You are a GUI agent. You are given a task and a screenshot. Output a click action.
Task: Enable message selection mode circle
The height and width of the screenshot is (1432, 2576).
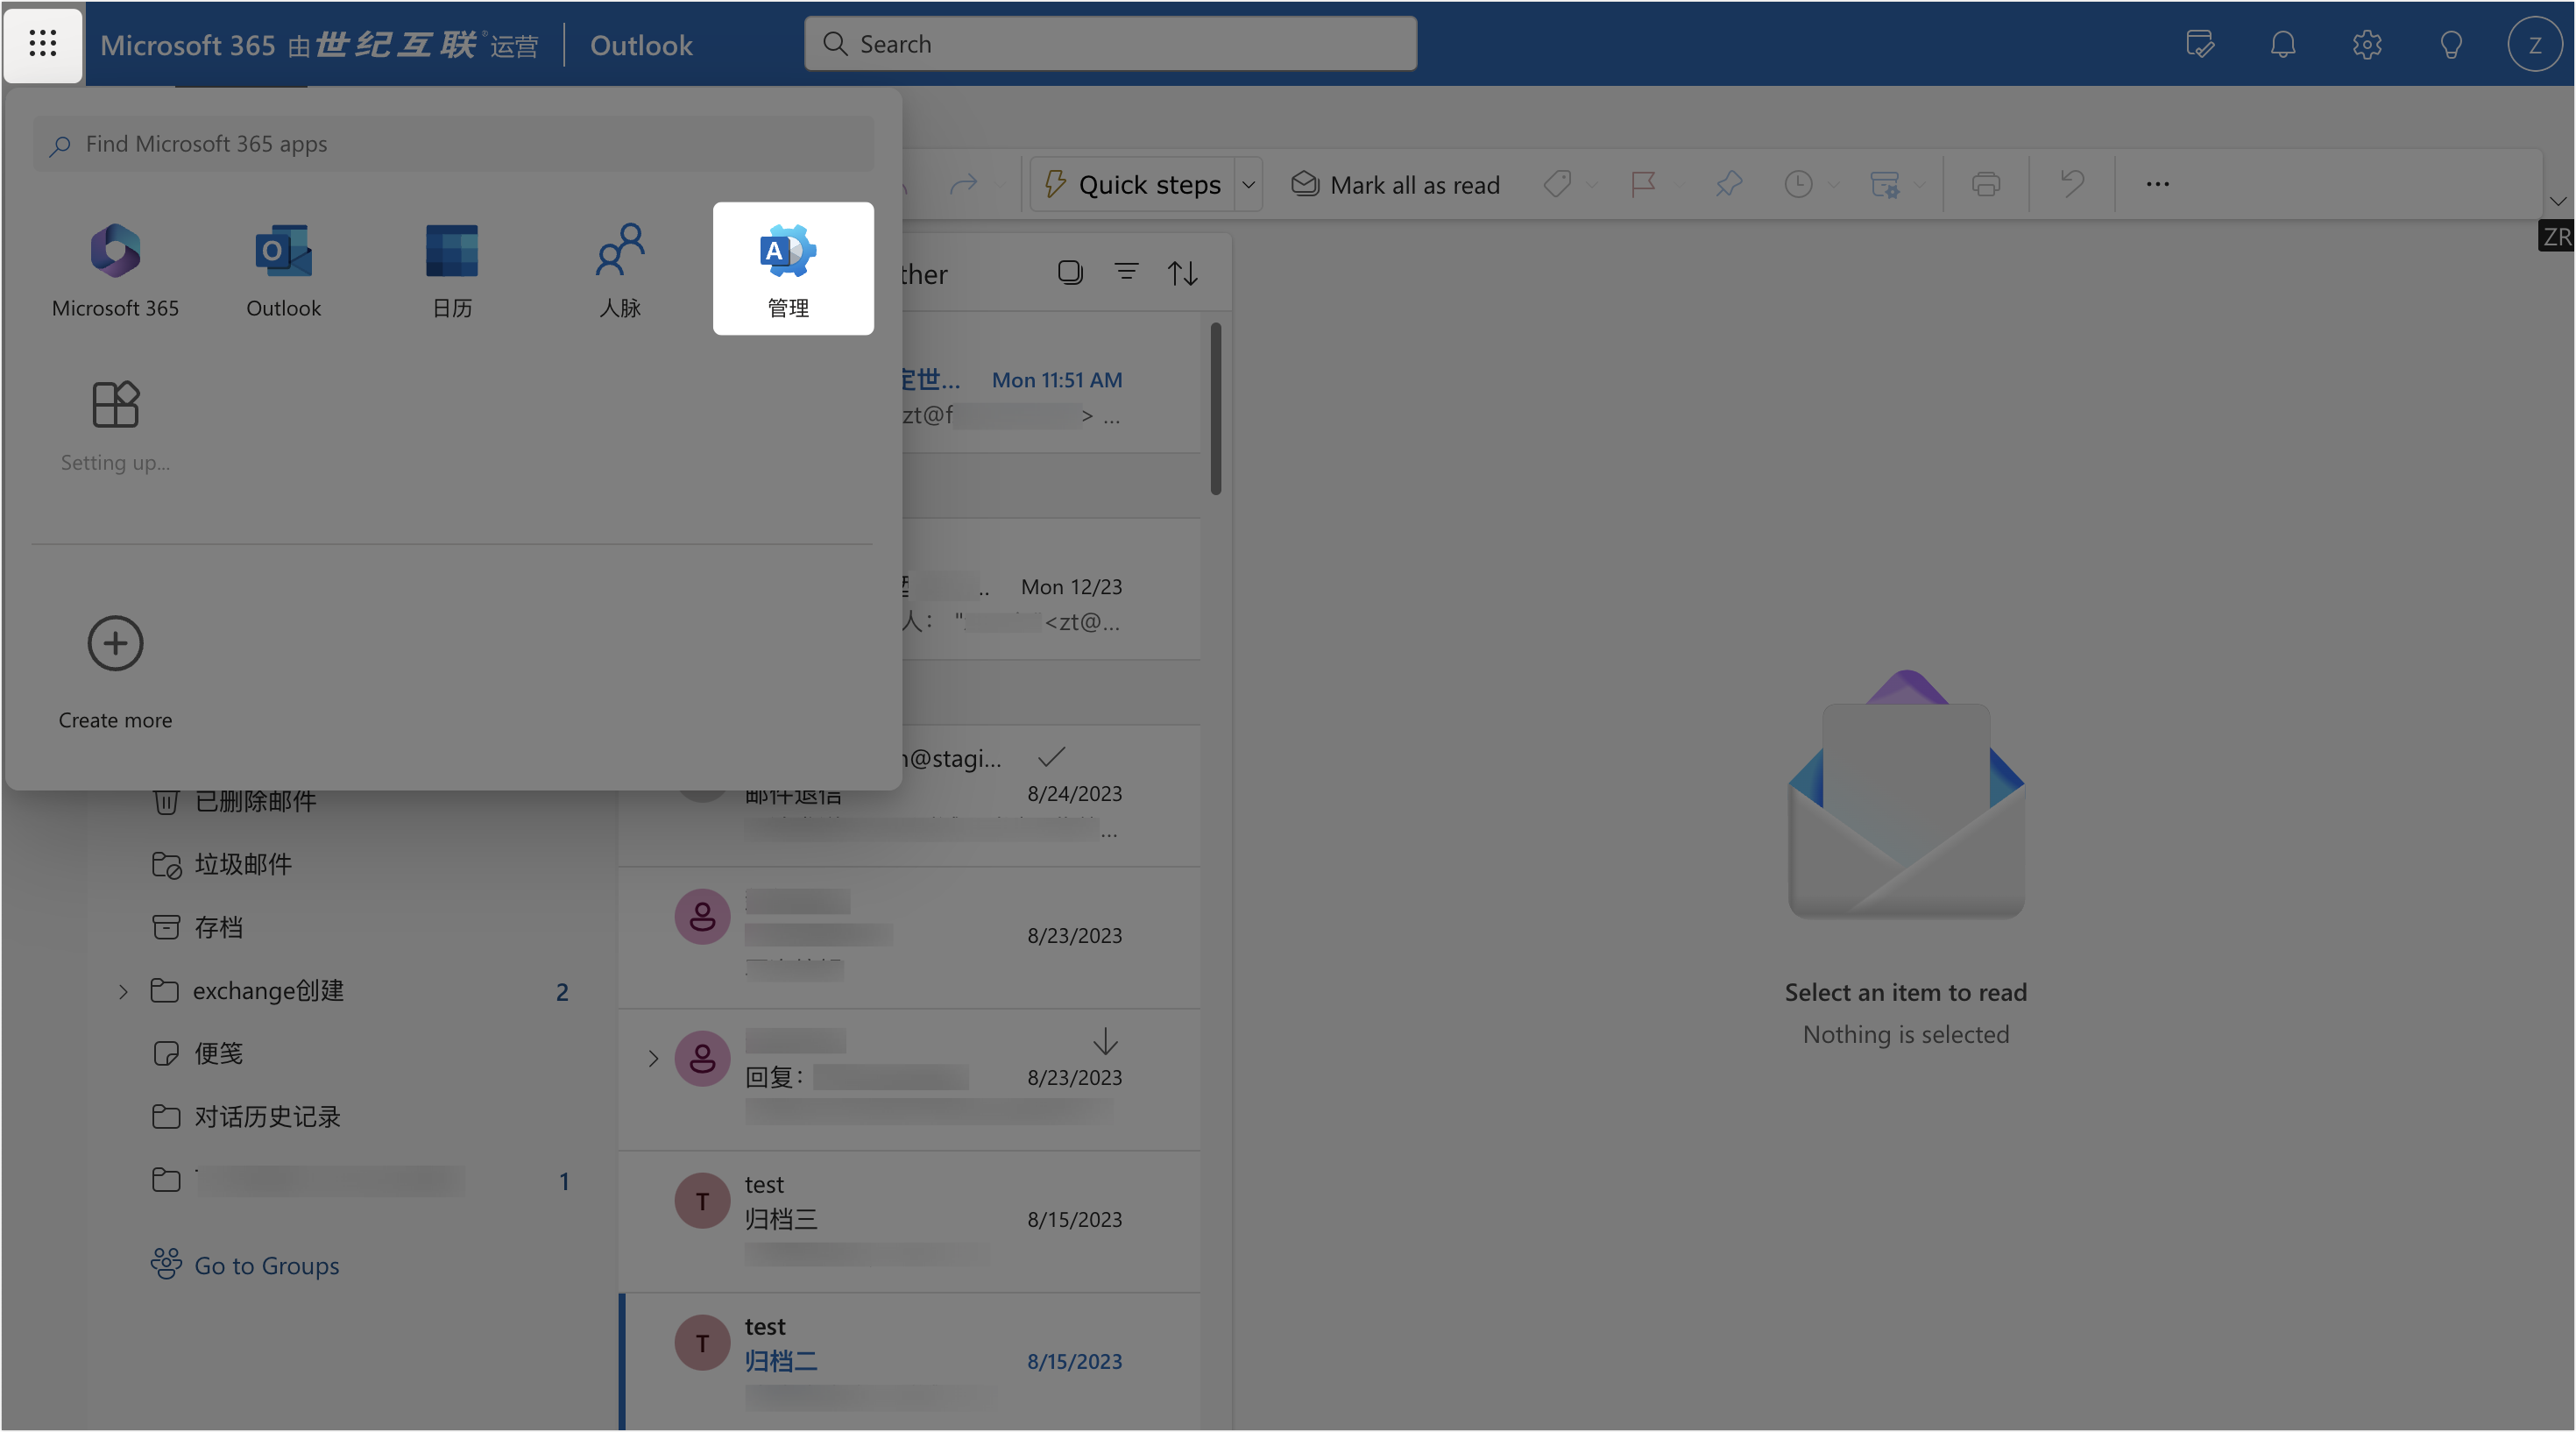1070,272
